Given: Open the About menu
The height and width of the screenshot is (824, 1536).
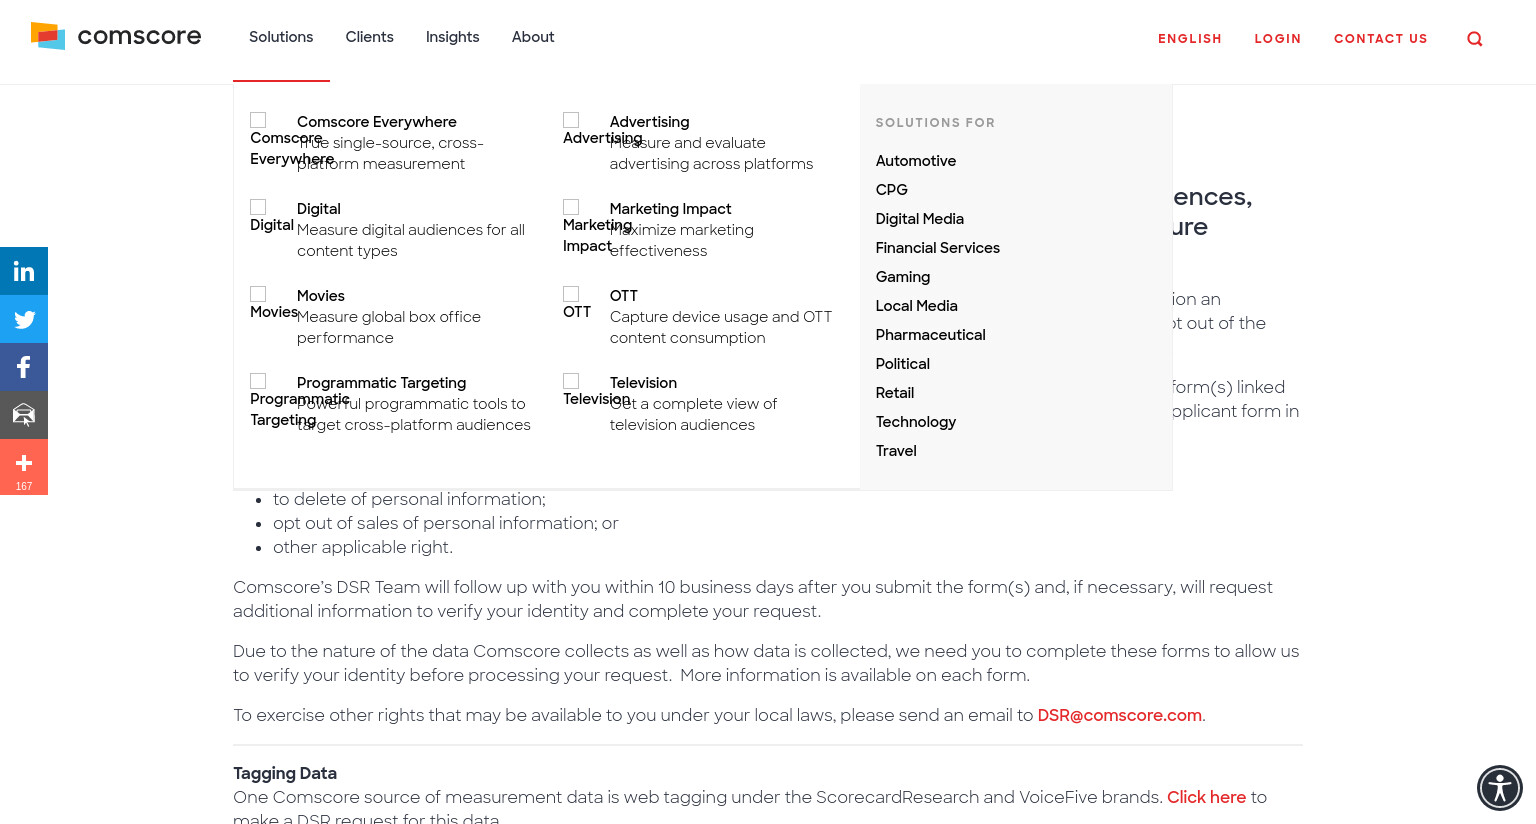Looking at the screenshot, I should pos(533,37).
